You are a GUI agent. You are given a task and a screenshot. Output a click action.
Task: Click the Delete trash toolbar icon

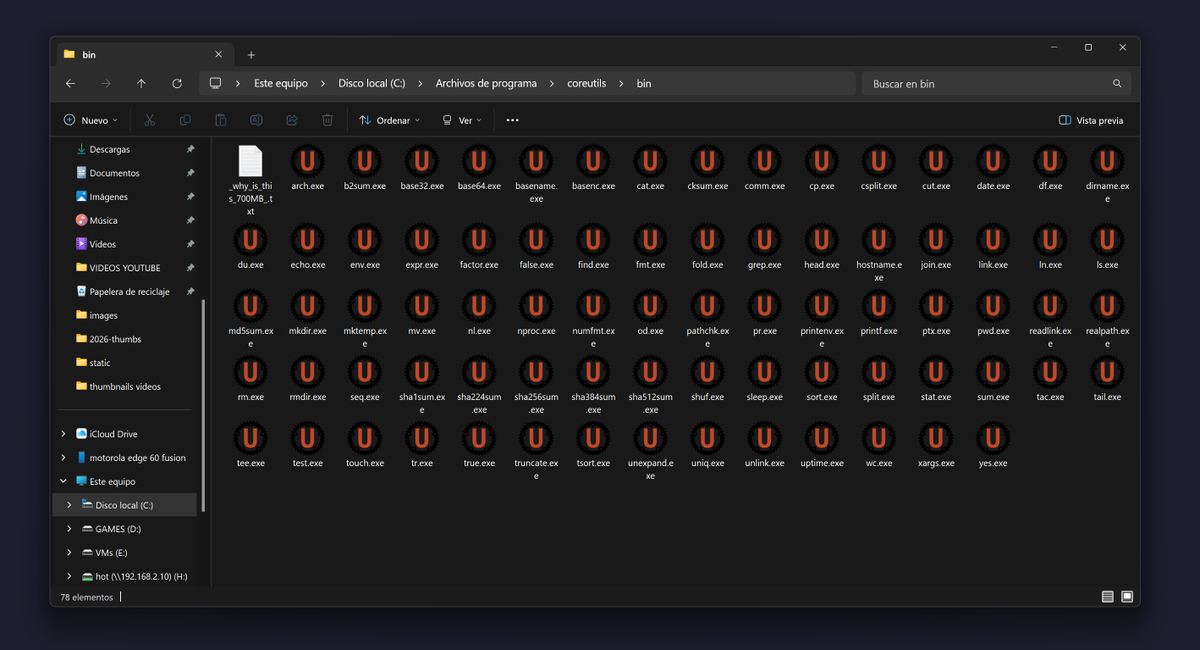click(x=327, y=120)
